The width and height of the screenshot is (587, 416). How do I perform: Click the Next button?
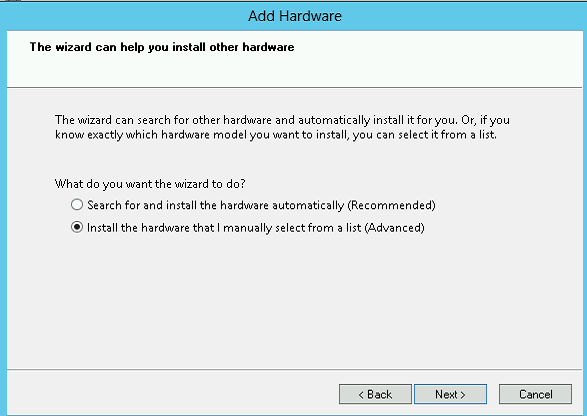pyautogui.click(x=450, y=394)
